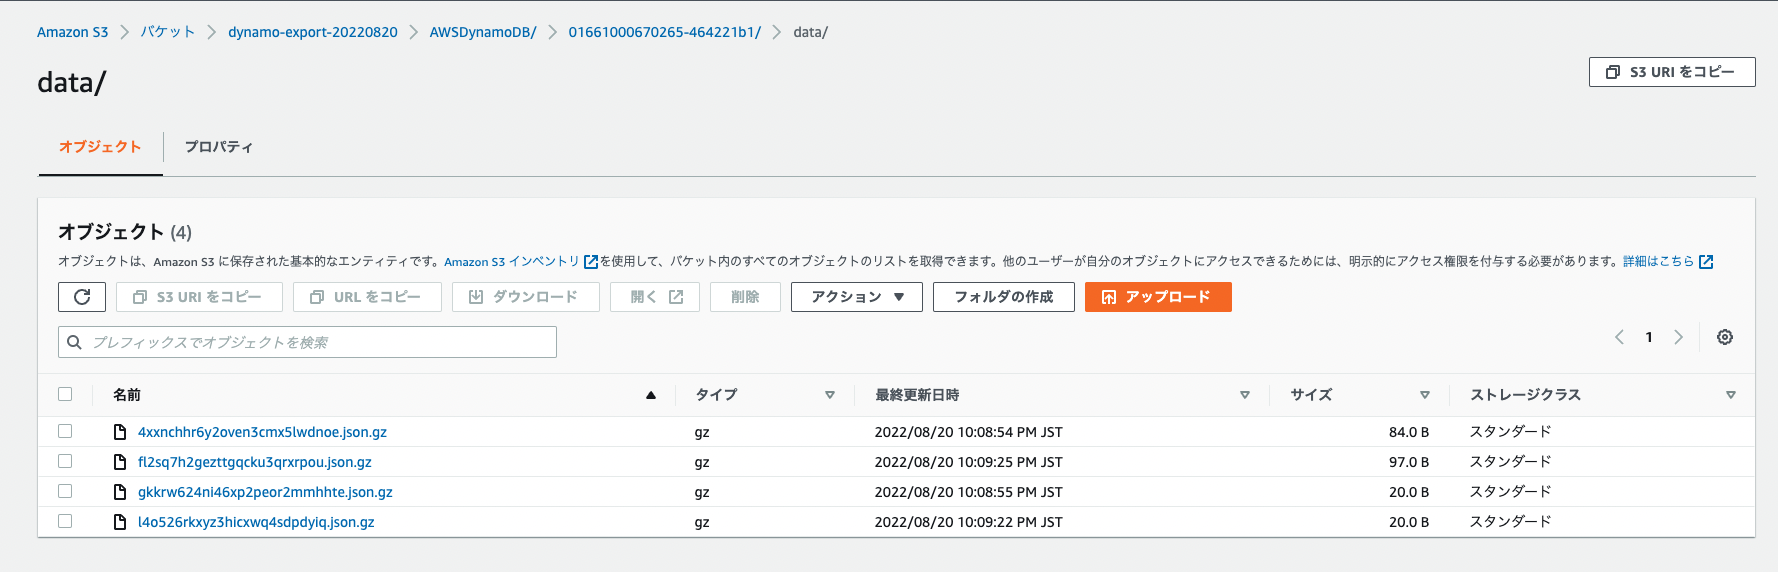Open object l4o526rkxyz3hicxwq4sdpdyiq.json.gz
This screenshot has width=1778, height=572.
256,522
